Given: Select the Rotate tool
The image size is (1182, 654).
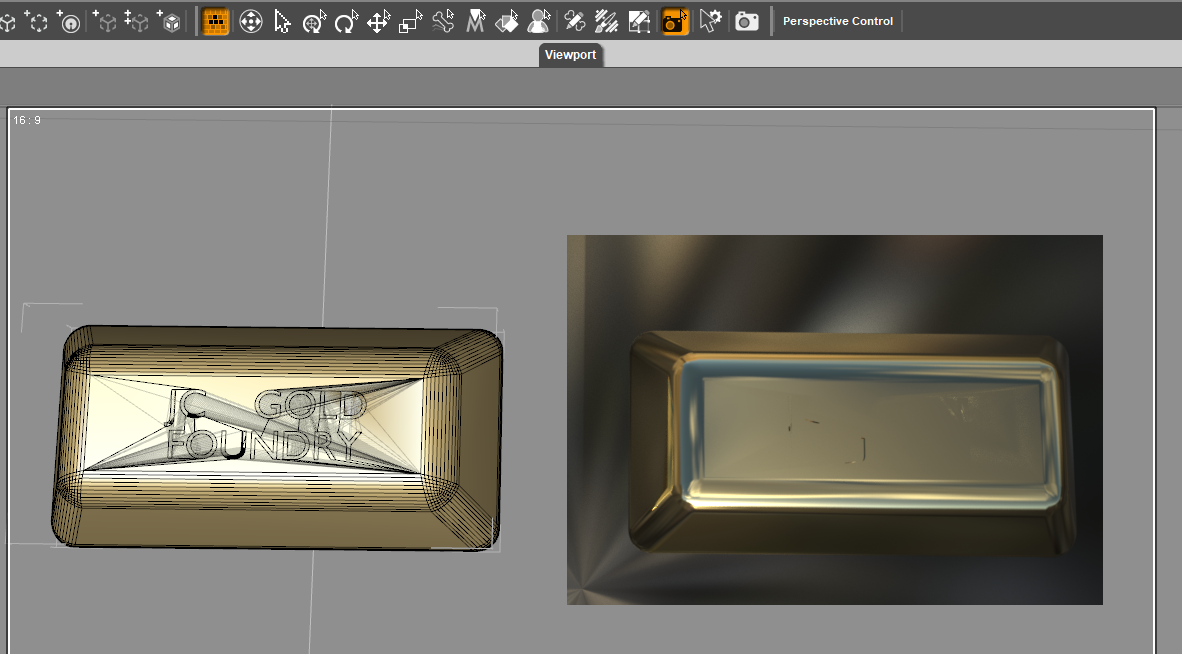Looking at the screenshot, I should (346, 22).
